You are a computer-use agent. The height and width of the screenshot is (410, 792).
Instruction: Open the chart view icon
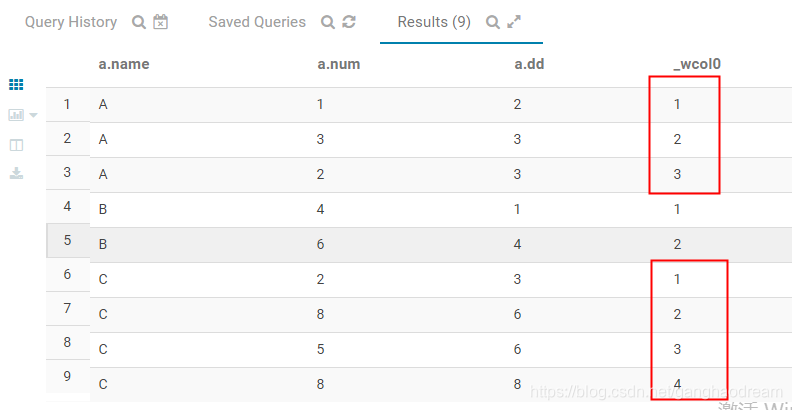tap(16, 115)
